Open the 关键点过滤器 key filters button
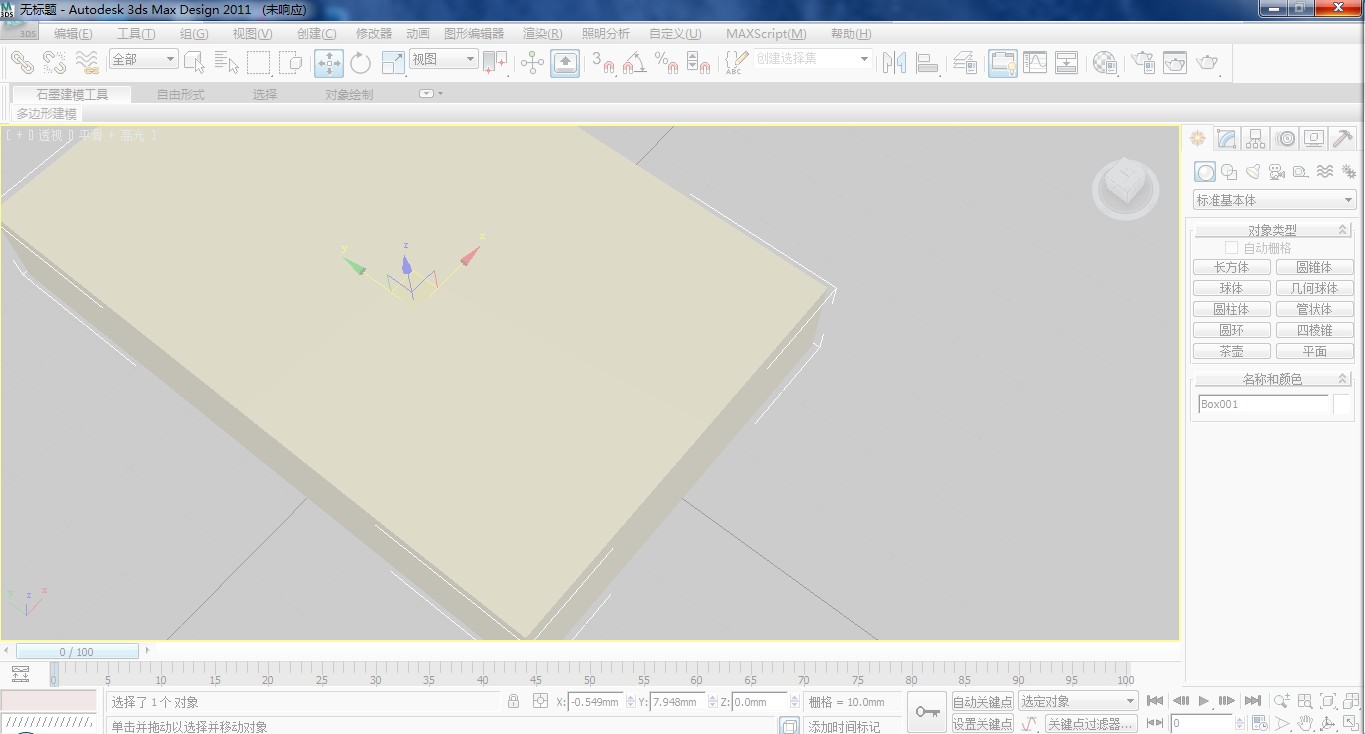The width and height of the screenshot is (1365, 734). coord(1090,724)
